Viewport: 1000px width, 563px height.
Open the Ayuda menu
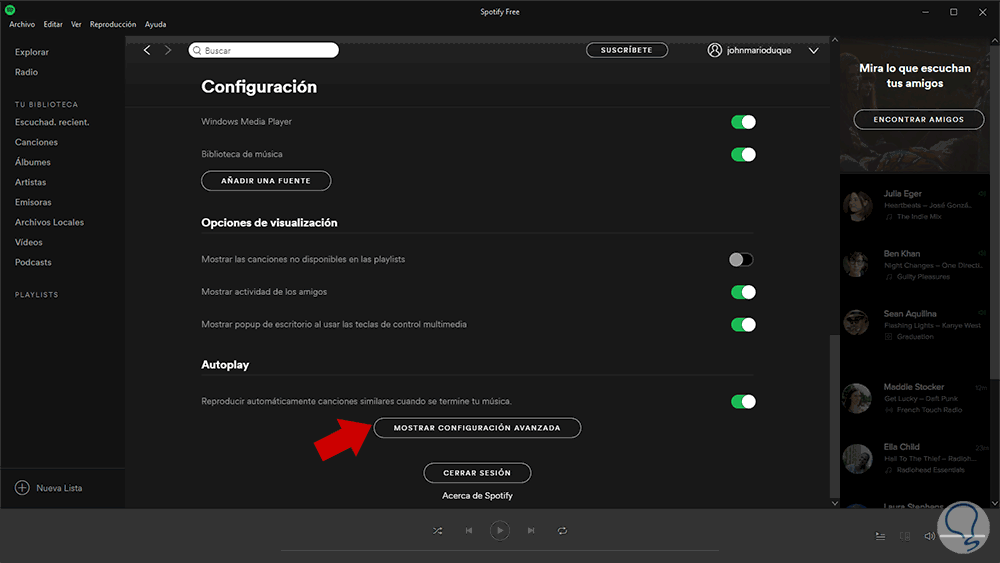click(x=155, y=24)
